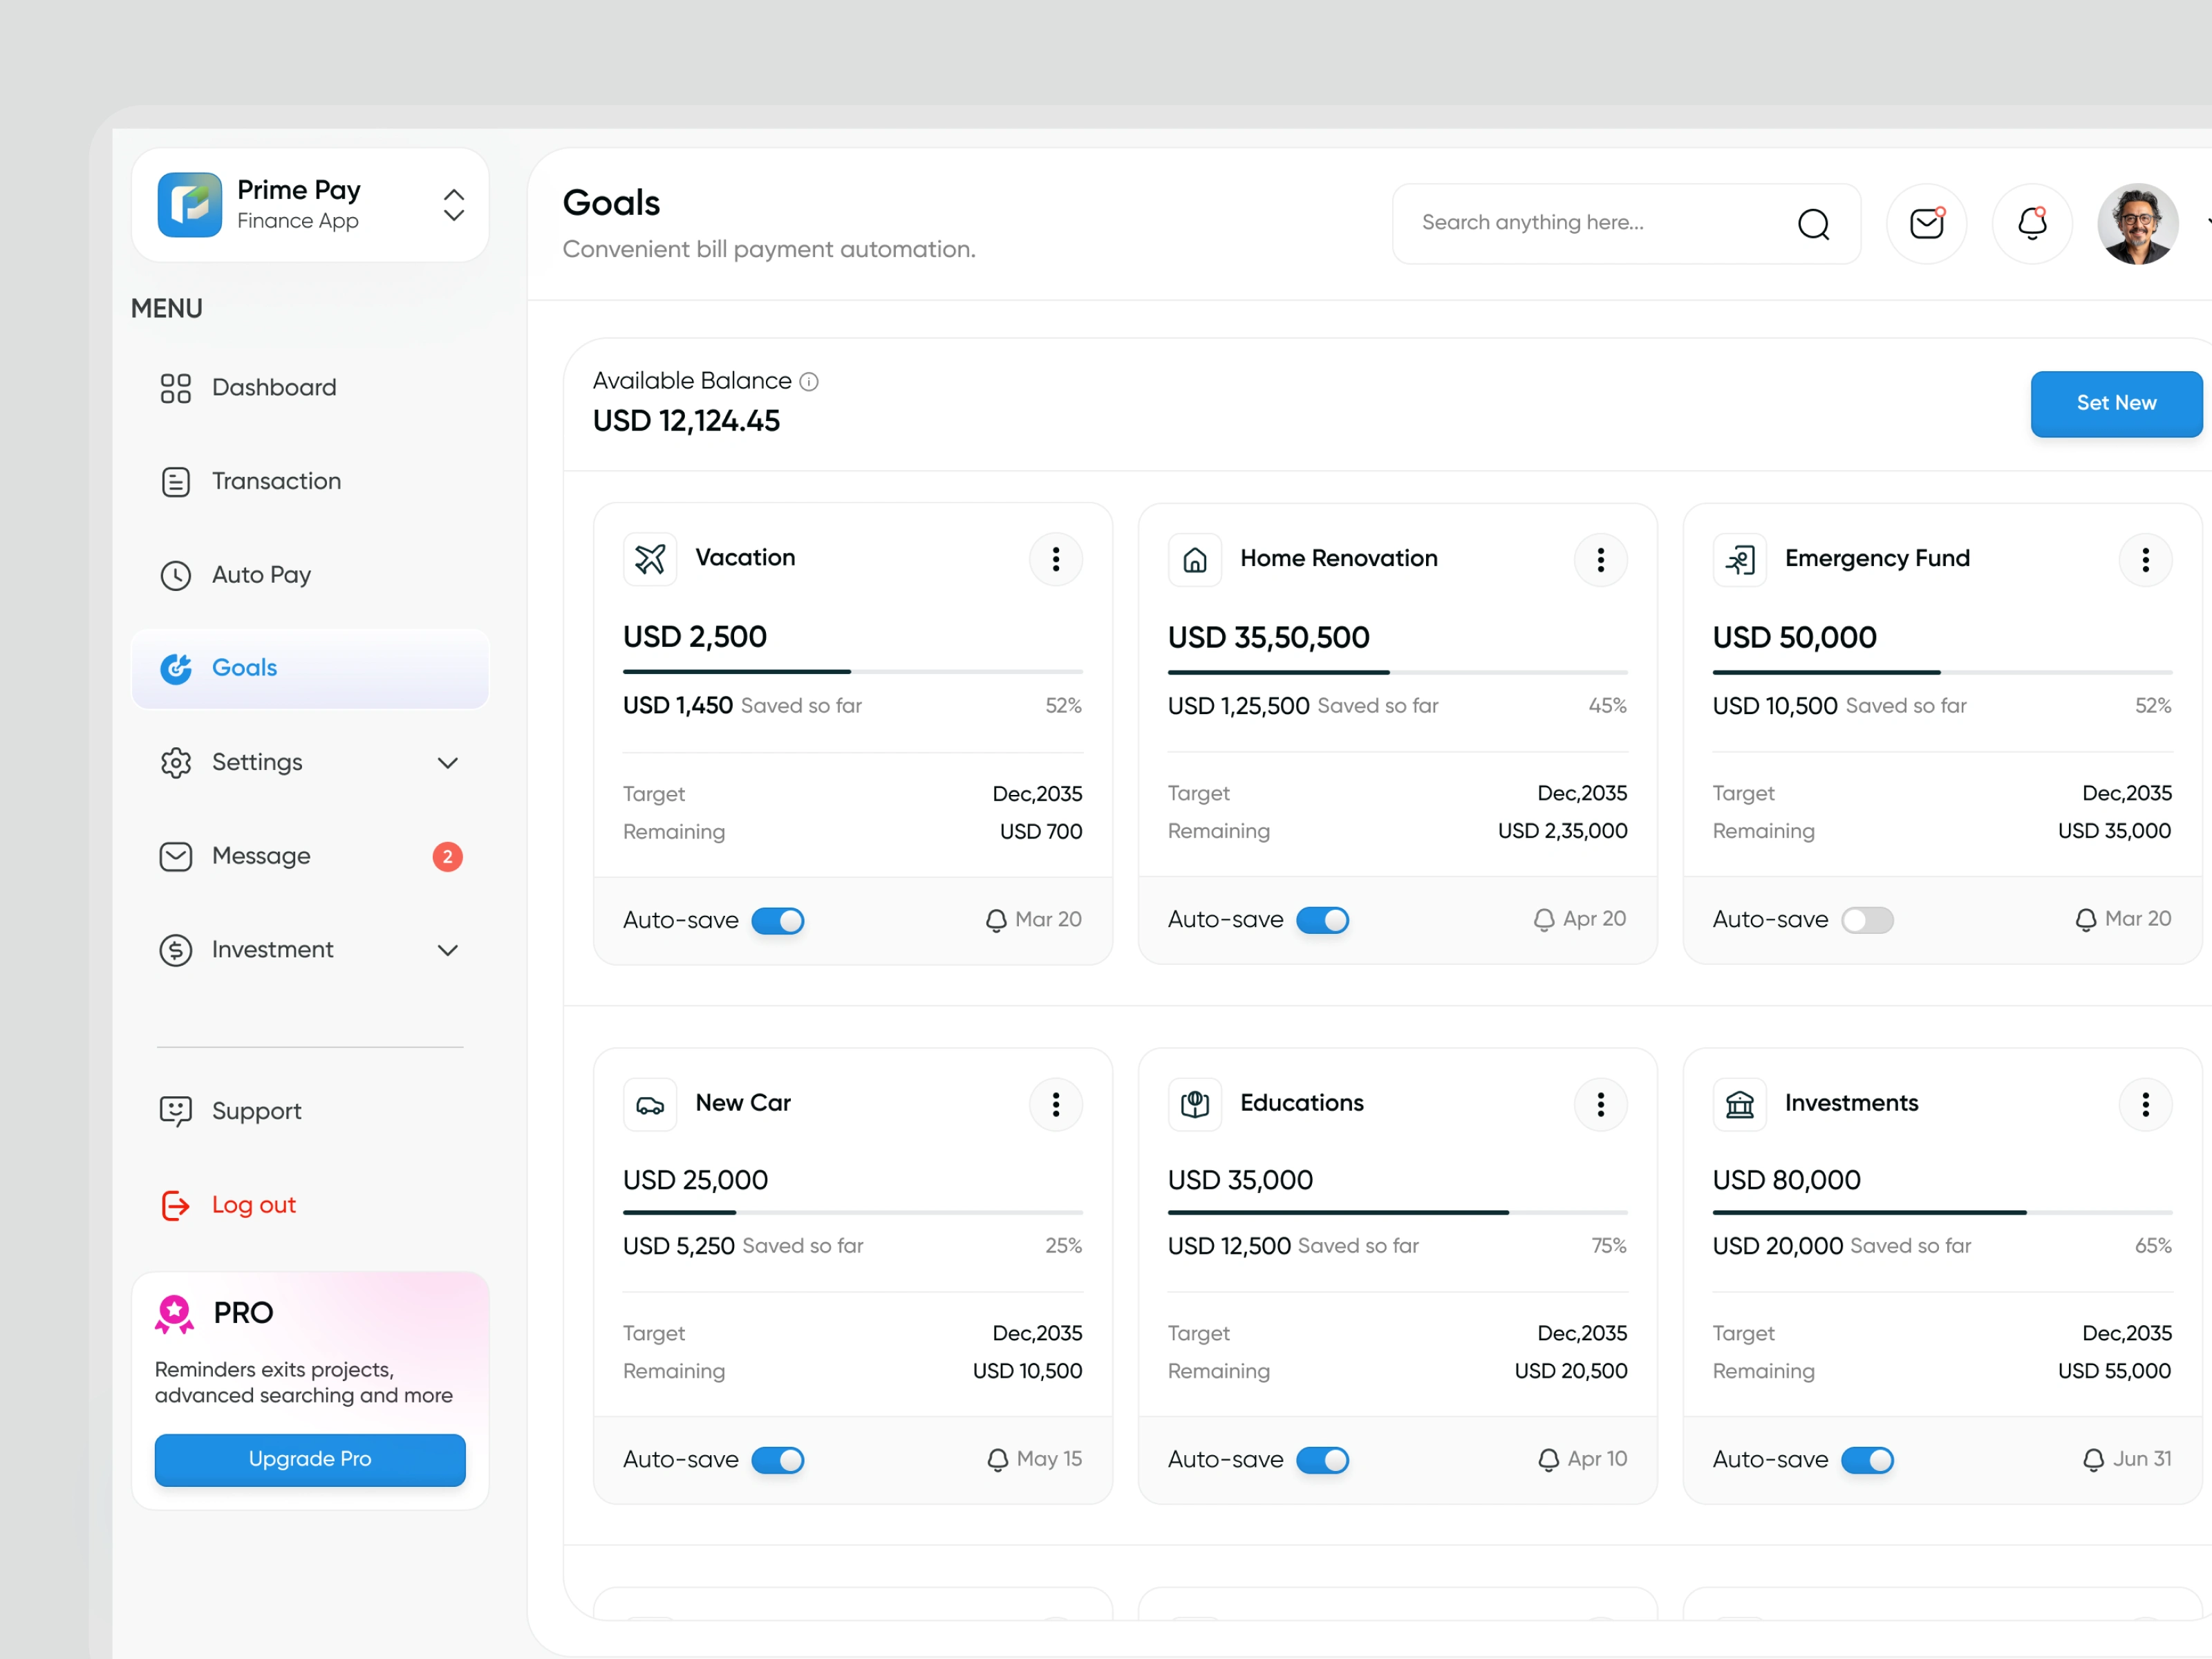Open Auto Pay from sidebar menu
2212x1659 pixels.
[261, 575]
